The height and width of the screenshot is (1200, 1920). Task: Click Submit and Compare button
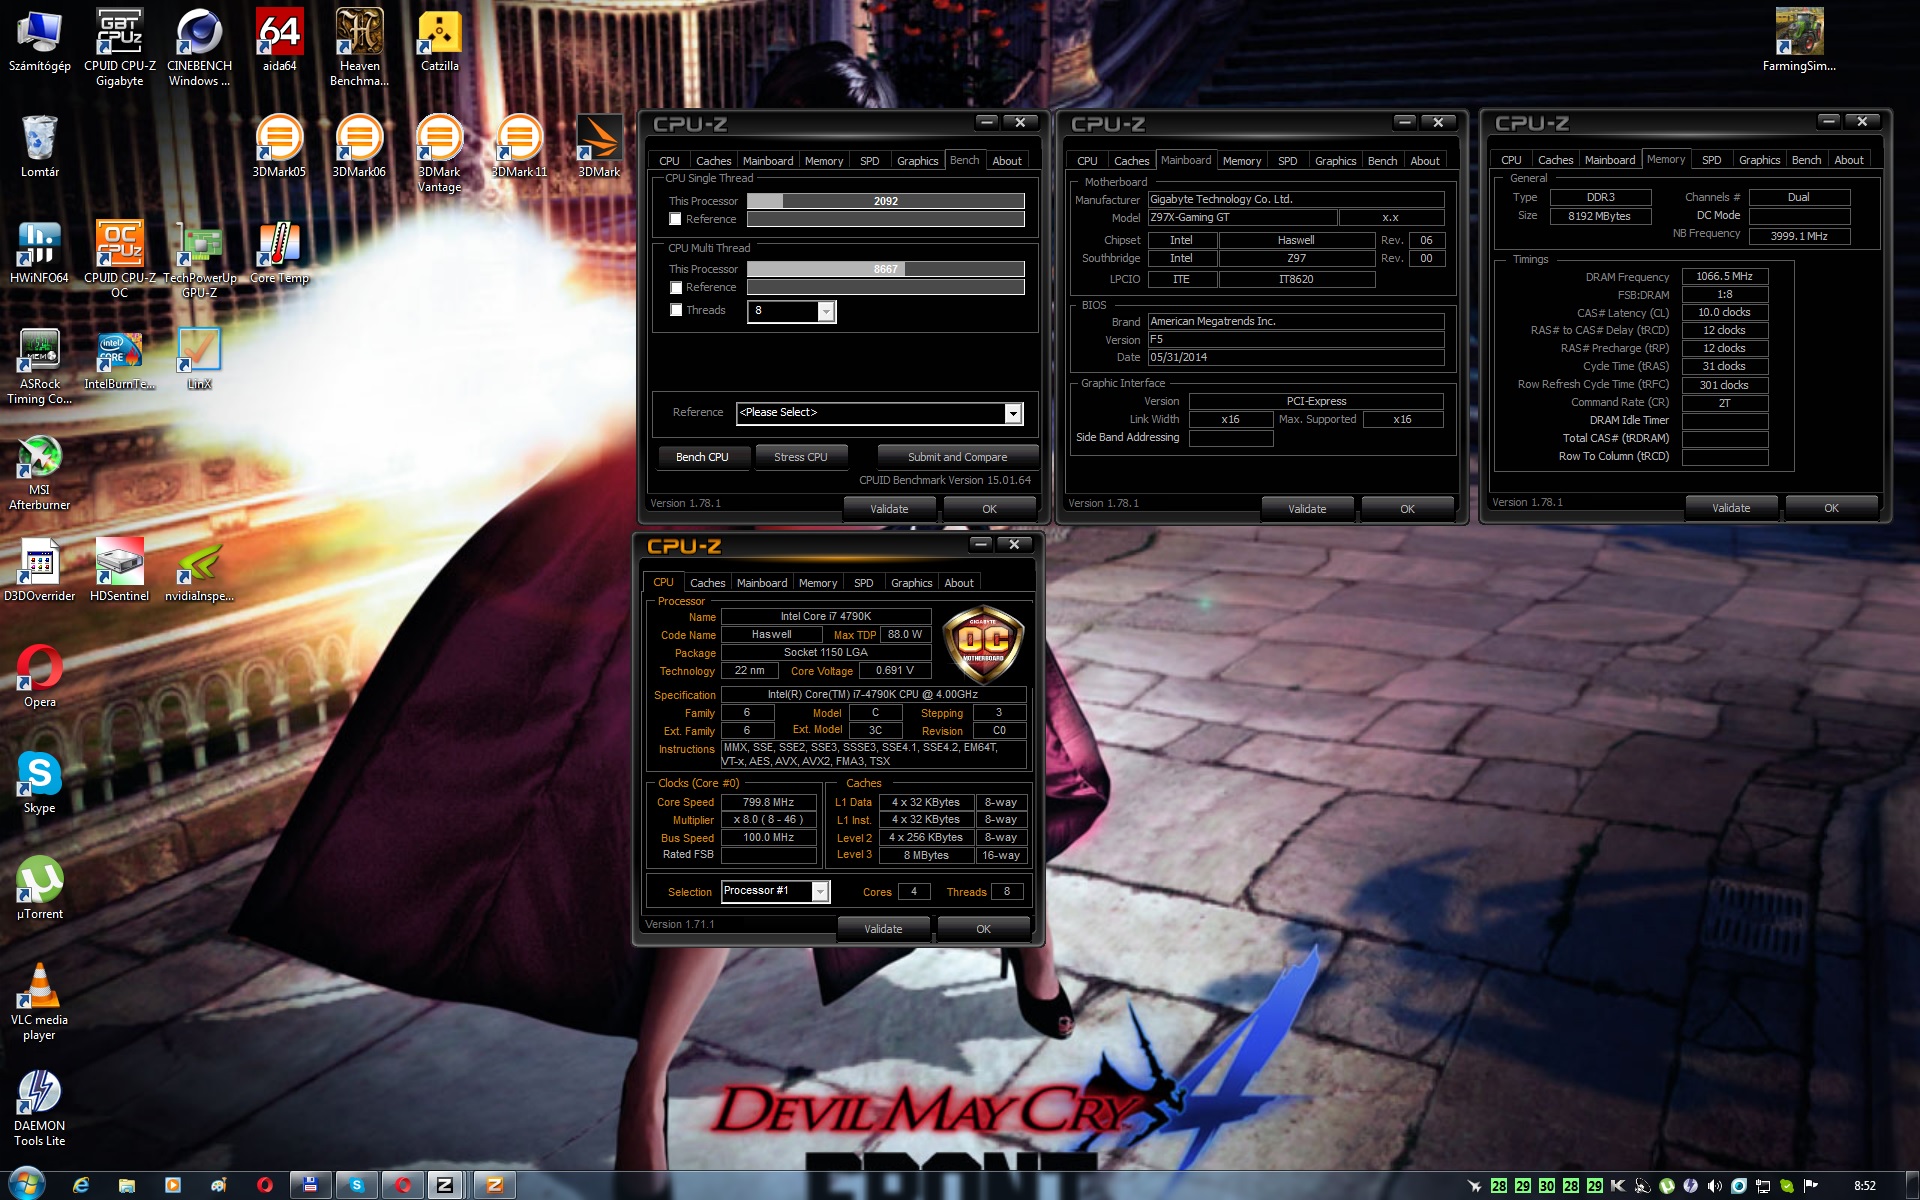pos(957,457)
